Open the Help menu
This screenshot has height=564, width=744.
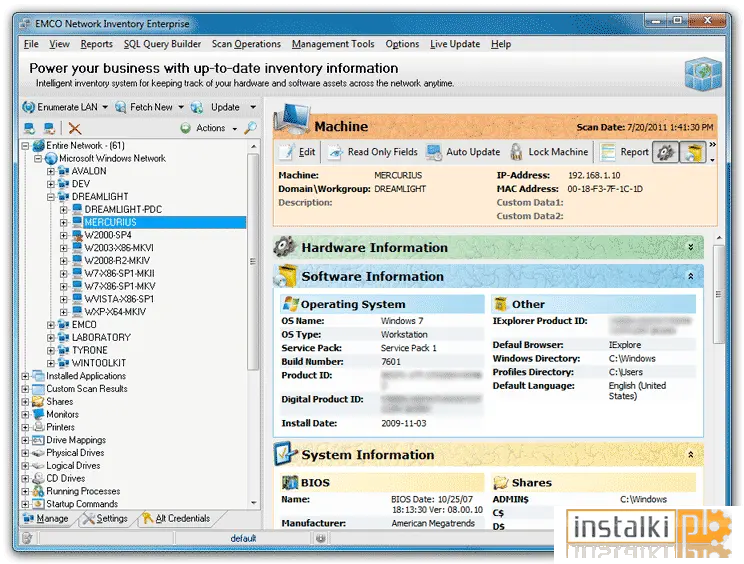coord(501,44)
